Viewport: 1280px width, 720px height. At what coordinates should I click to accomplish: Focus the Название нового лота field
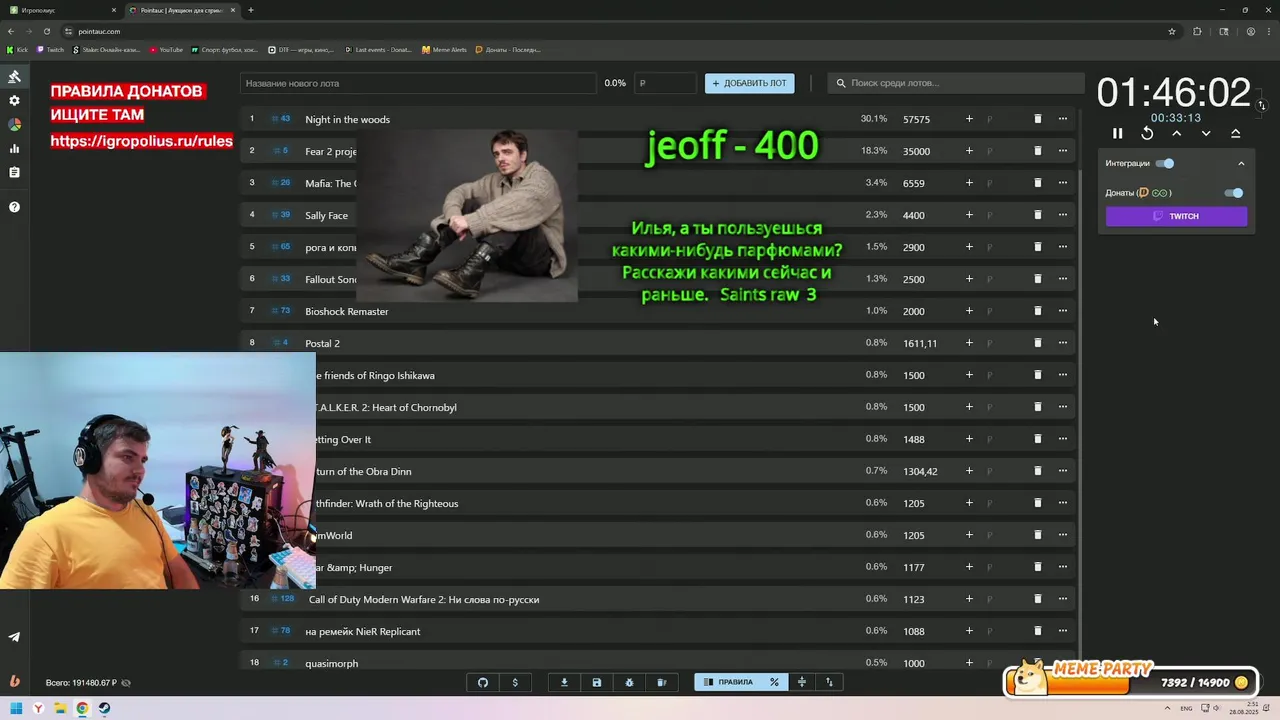[418, 83]
